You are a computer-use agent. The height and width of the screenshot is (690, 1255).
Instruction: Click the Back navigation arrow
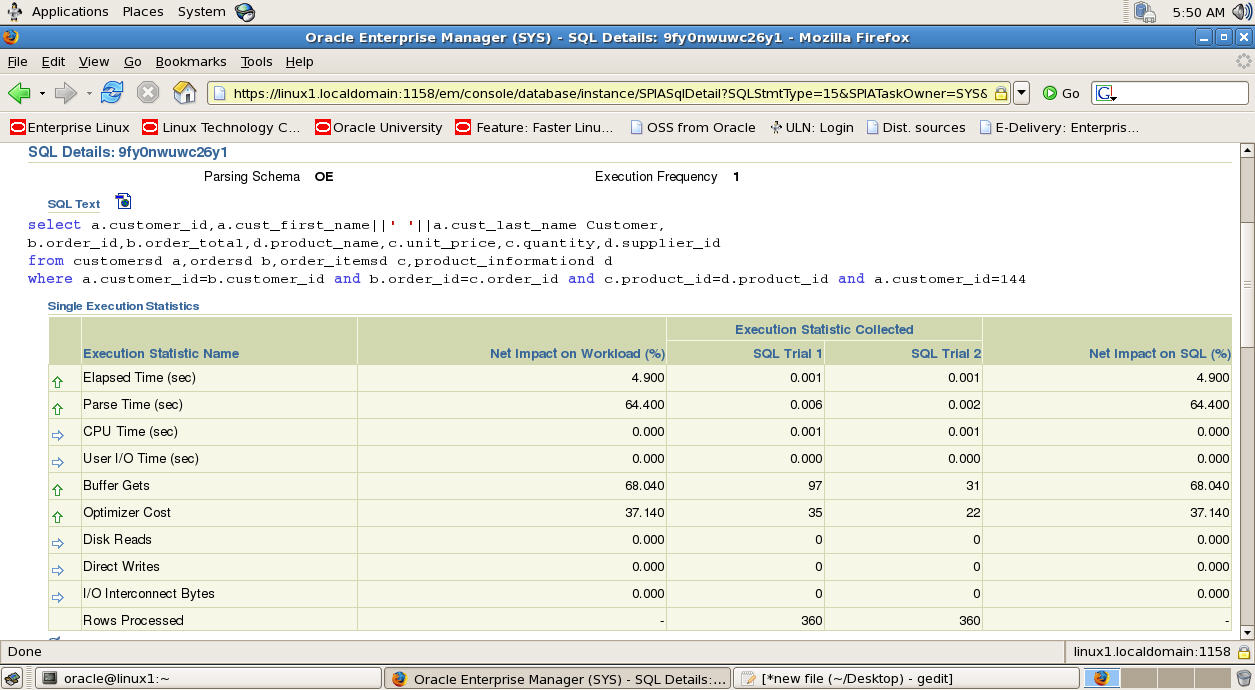tap(20, 92)
